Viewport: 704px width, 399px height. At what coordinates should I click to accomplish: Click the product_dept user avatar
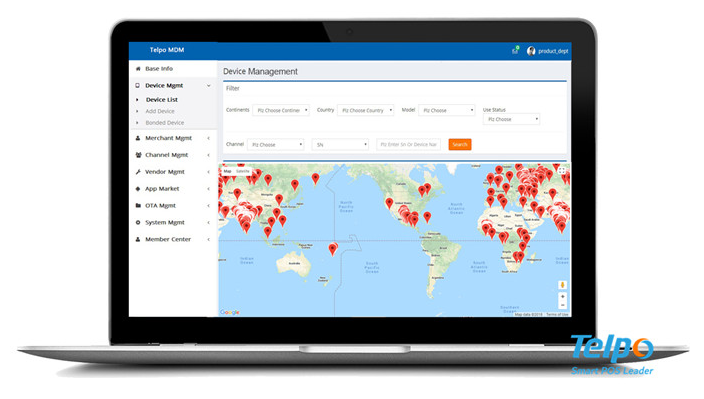coord(531,51)
